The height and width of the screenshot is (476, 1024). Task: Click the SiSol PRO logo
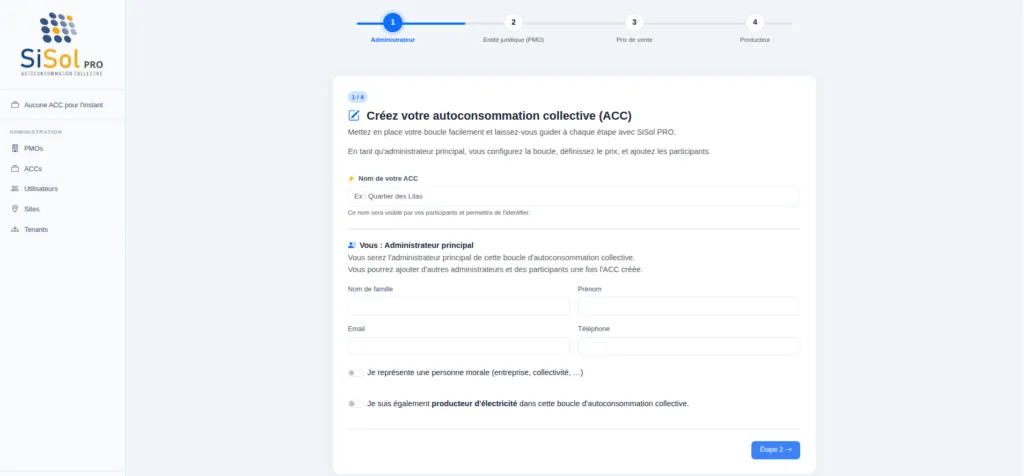(62, 44)
